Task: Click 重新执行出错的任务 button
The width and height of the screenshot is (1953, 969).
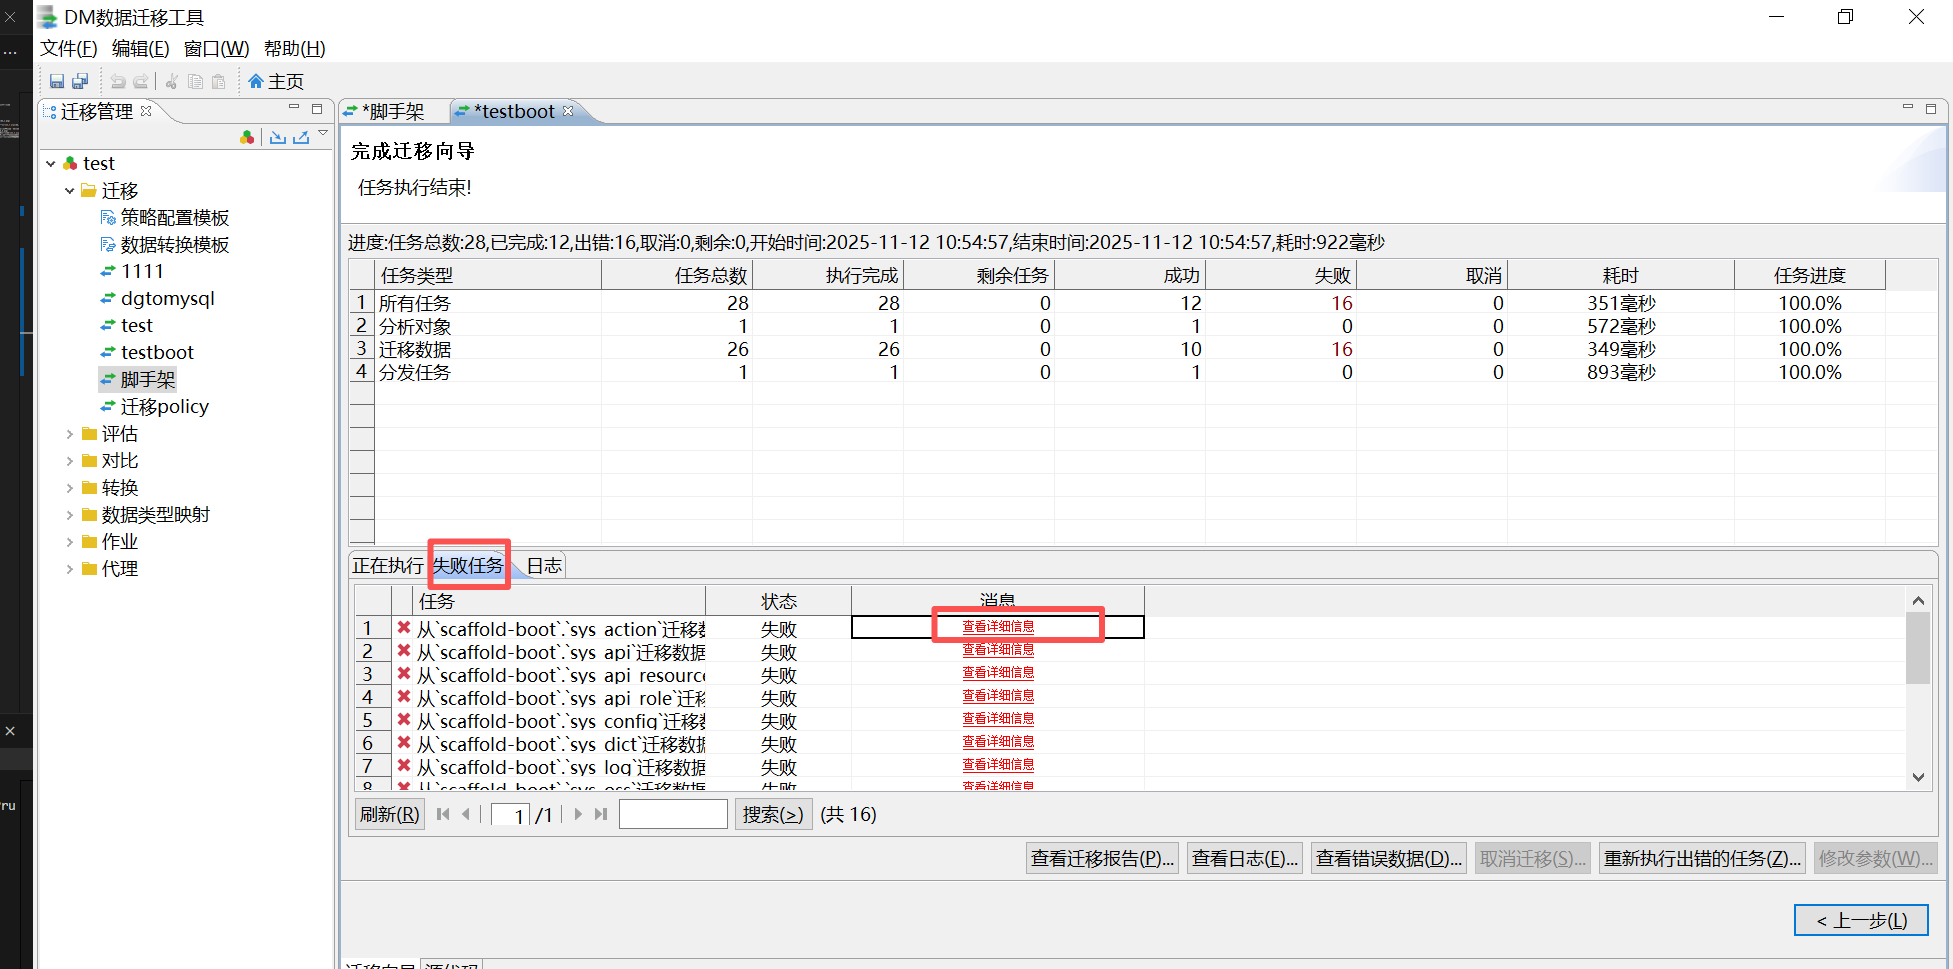Action: click(x=1702, y=859)
